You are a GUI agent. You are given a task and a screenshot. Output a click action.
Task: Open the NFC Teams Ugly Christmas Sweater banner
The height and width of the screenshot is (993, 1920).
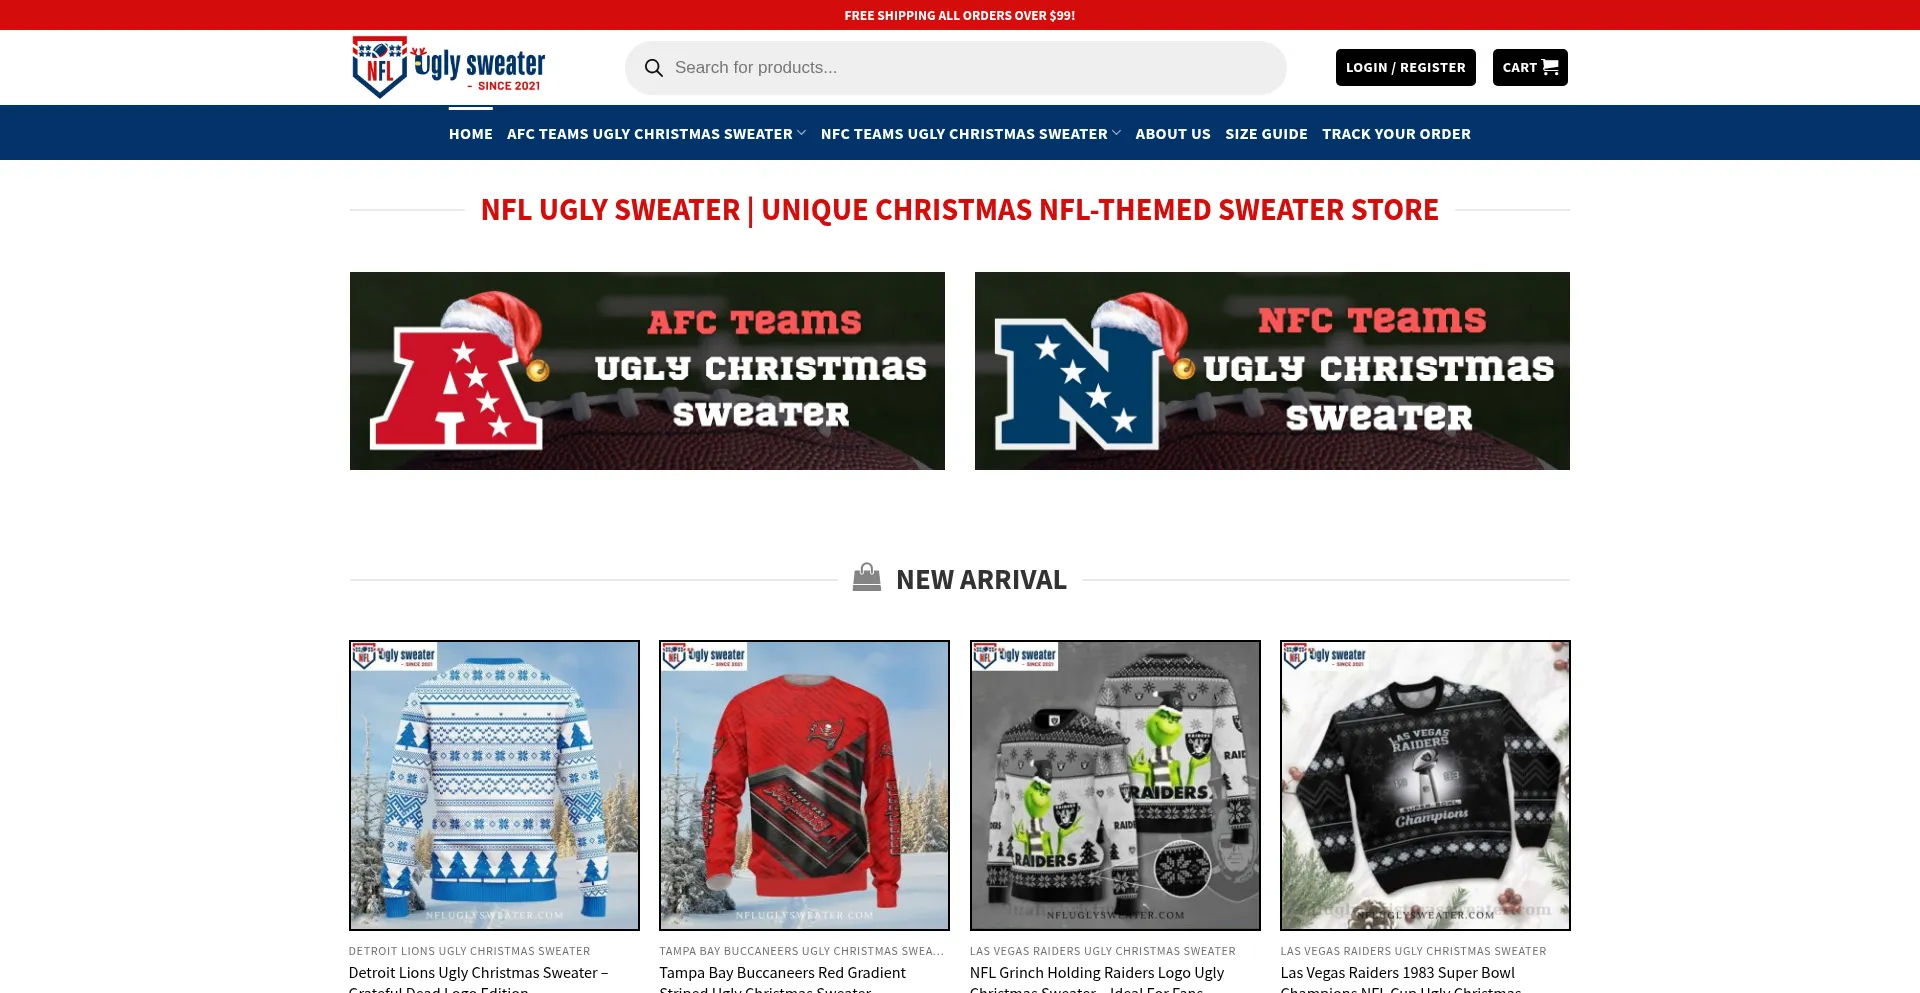(1272, 371)
